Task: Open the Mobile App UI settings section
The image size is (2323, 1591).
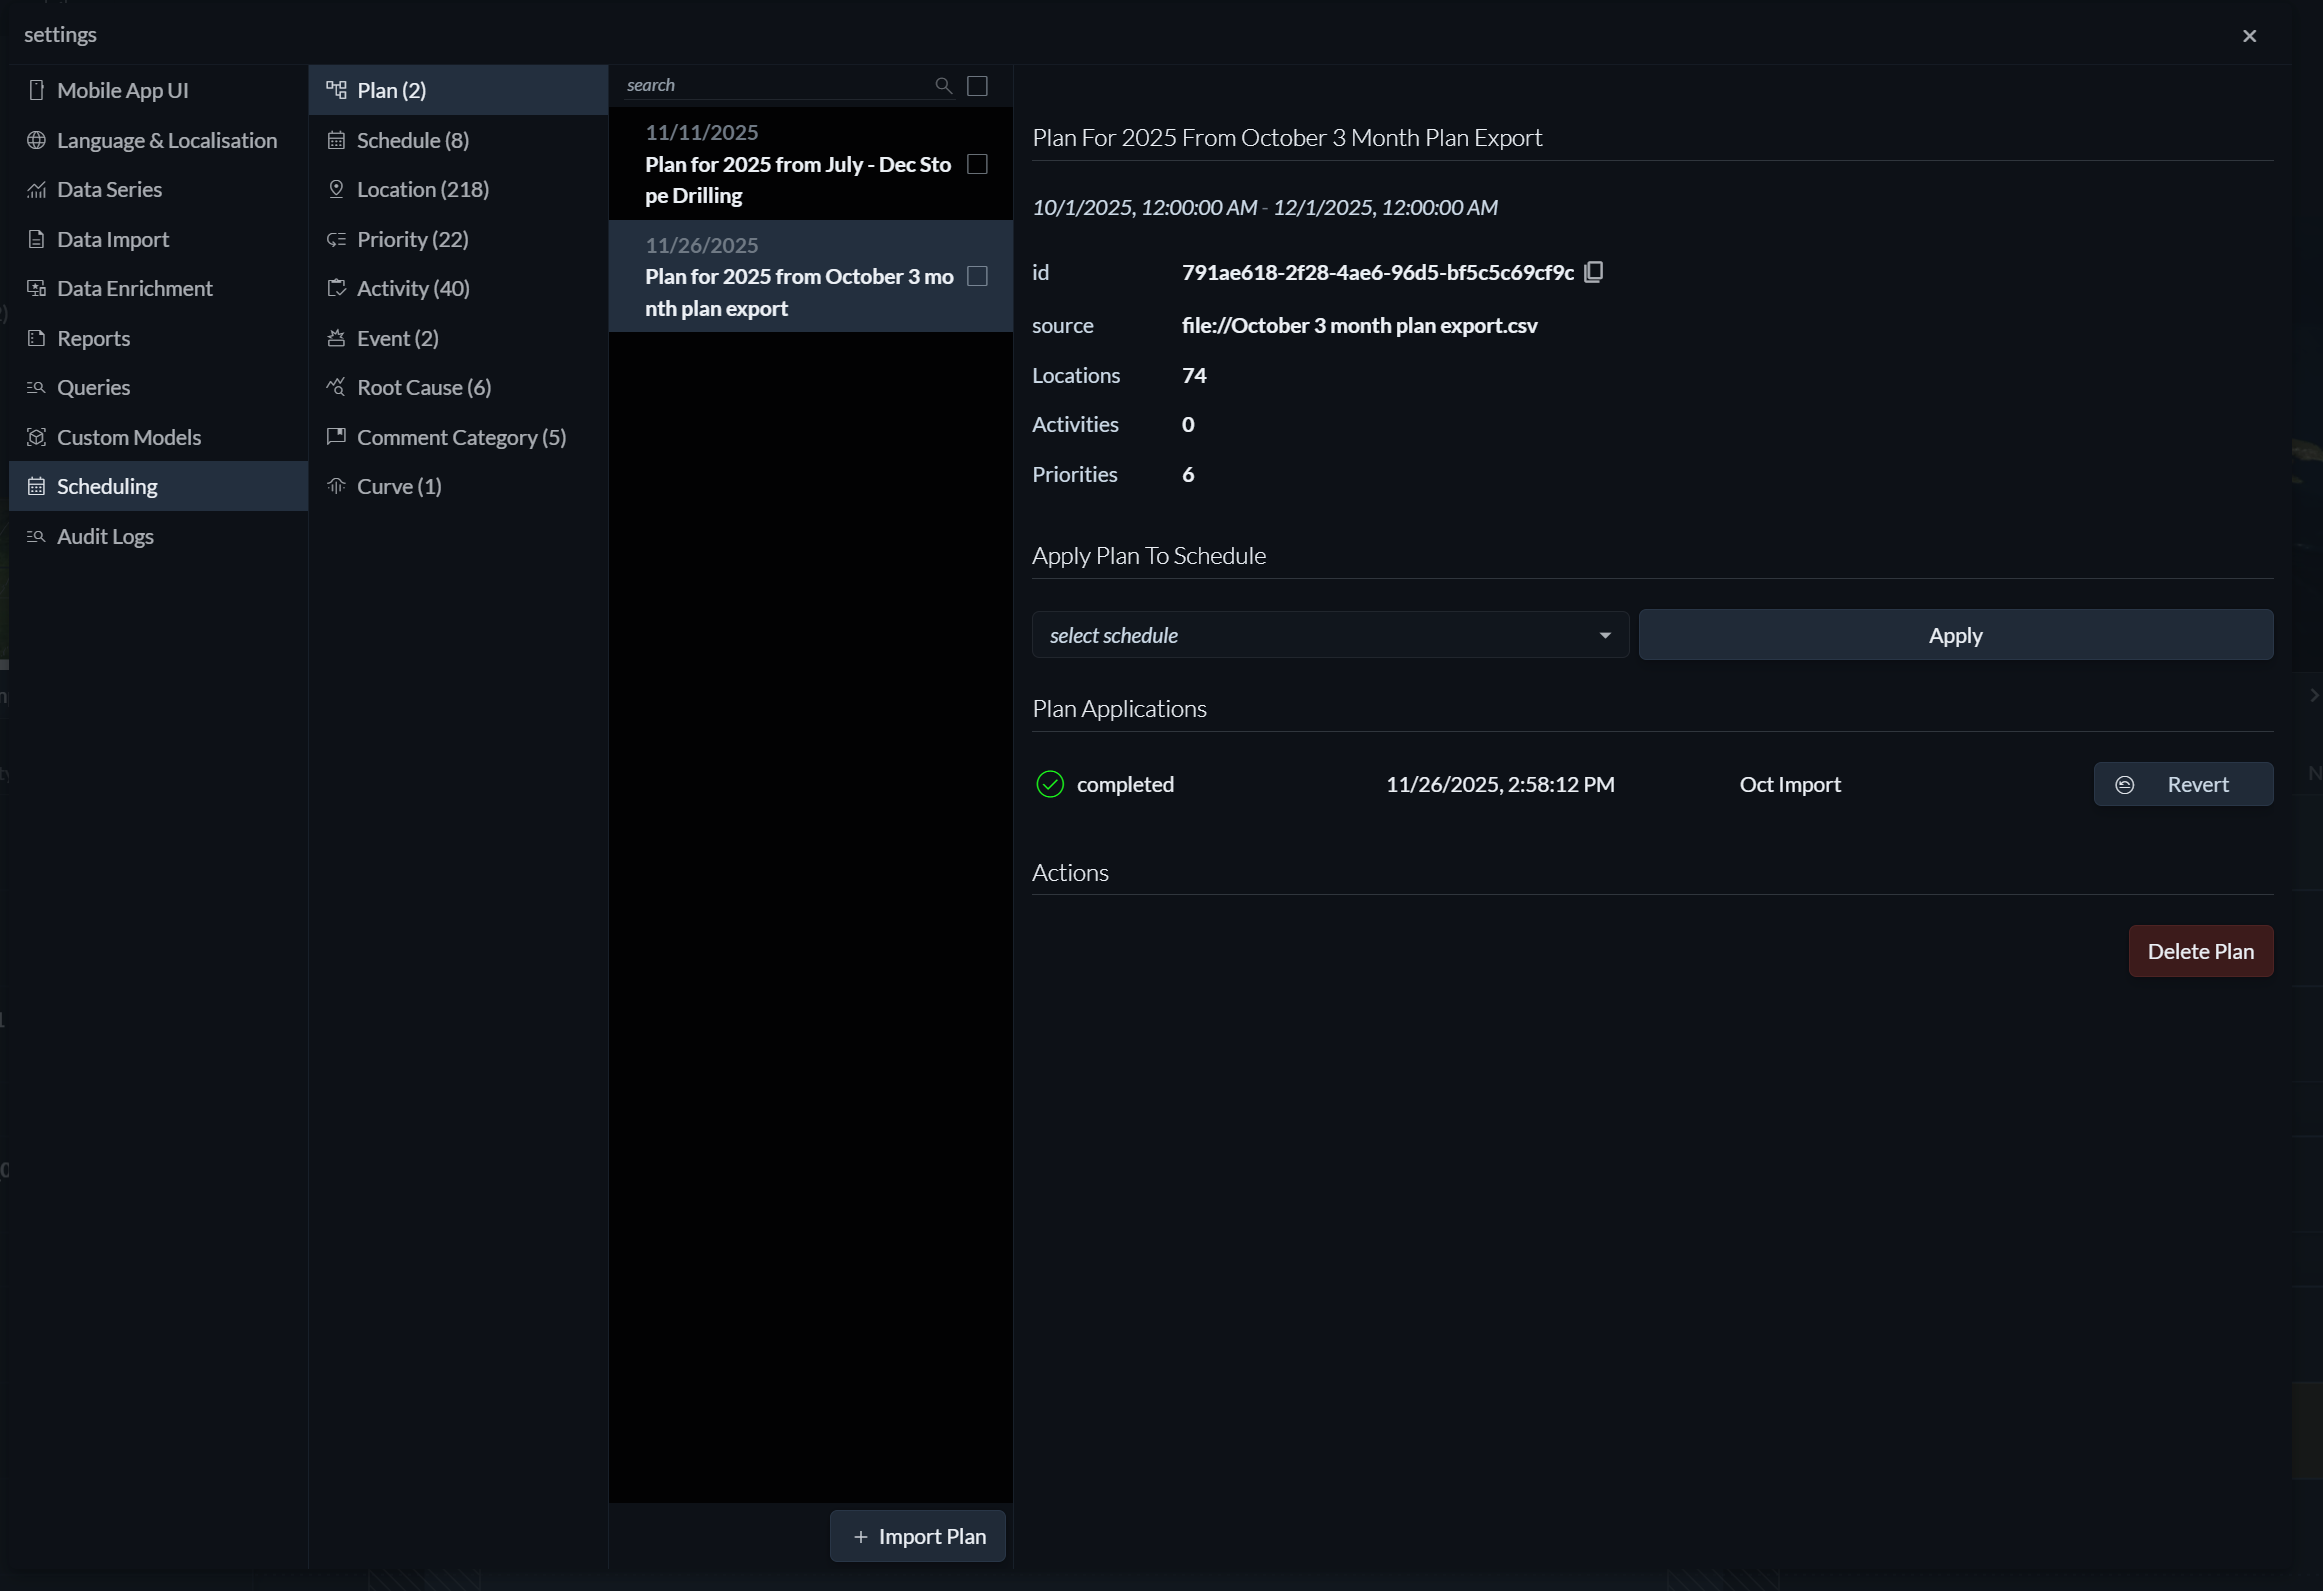Action: click(158, 90)
